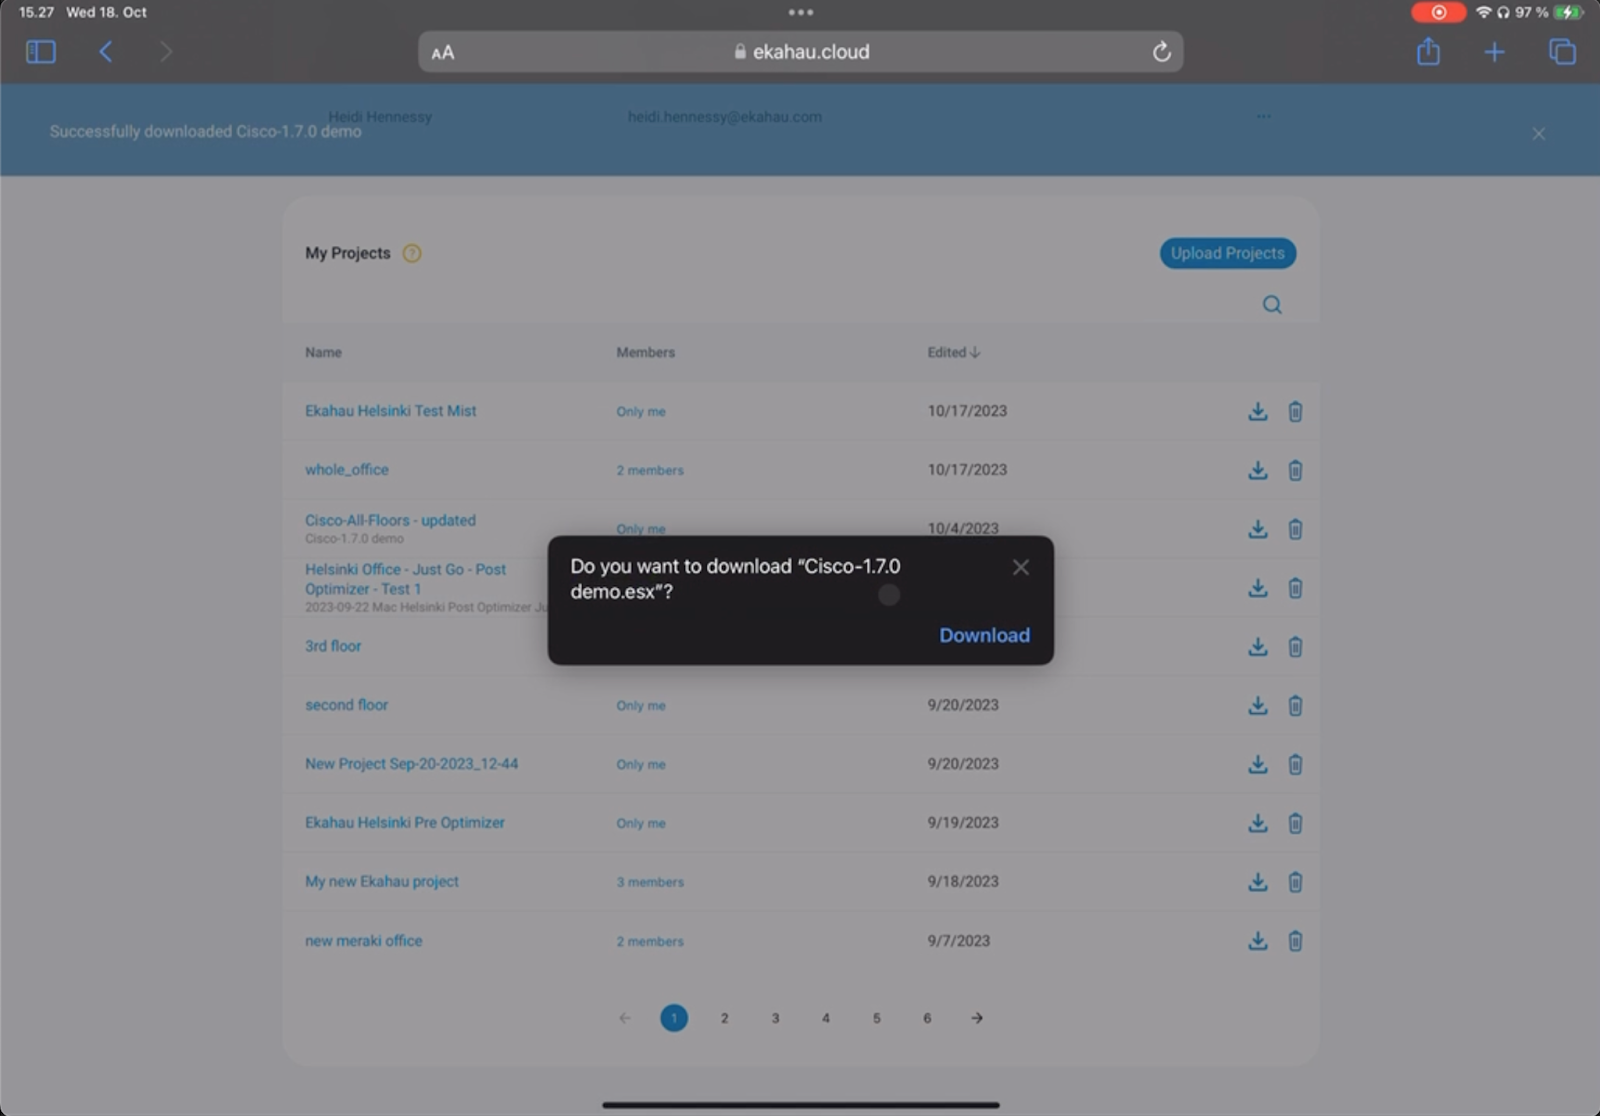Open the user row three-dot menu
Screen dimensions: 1600x1116
[x=1264, y=116]
